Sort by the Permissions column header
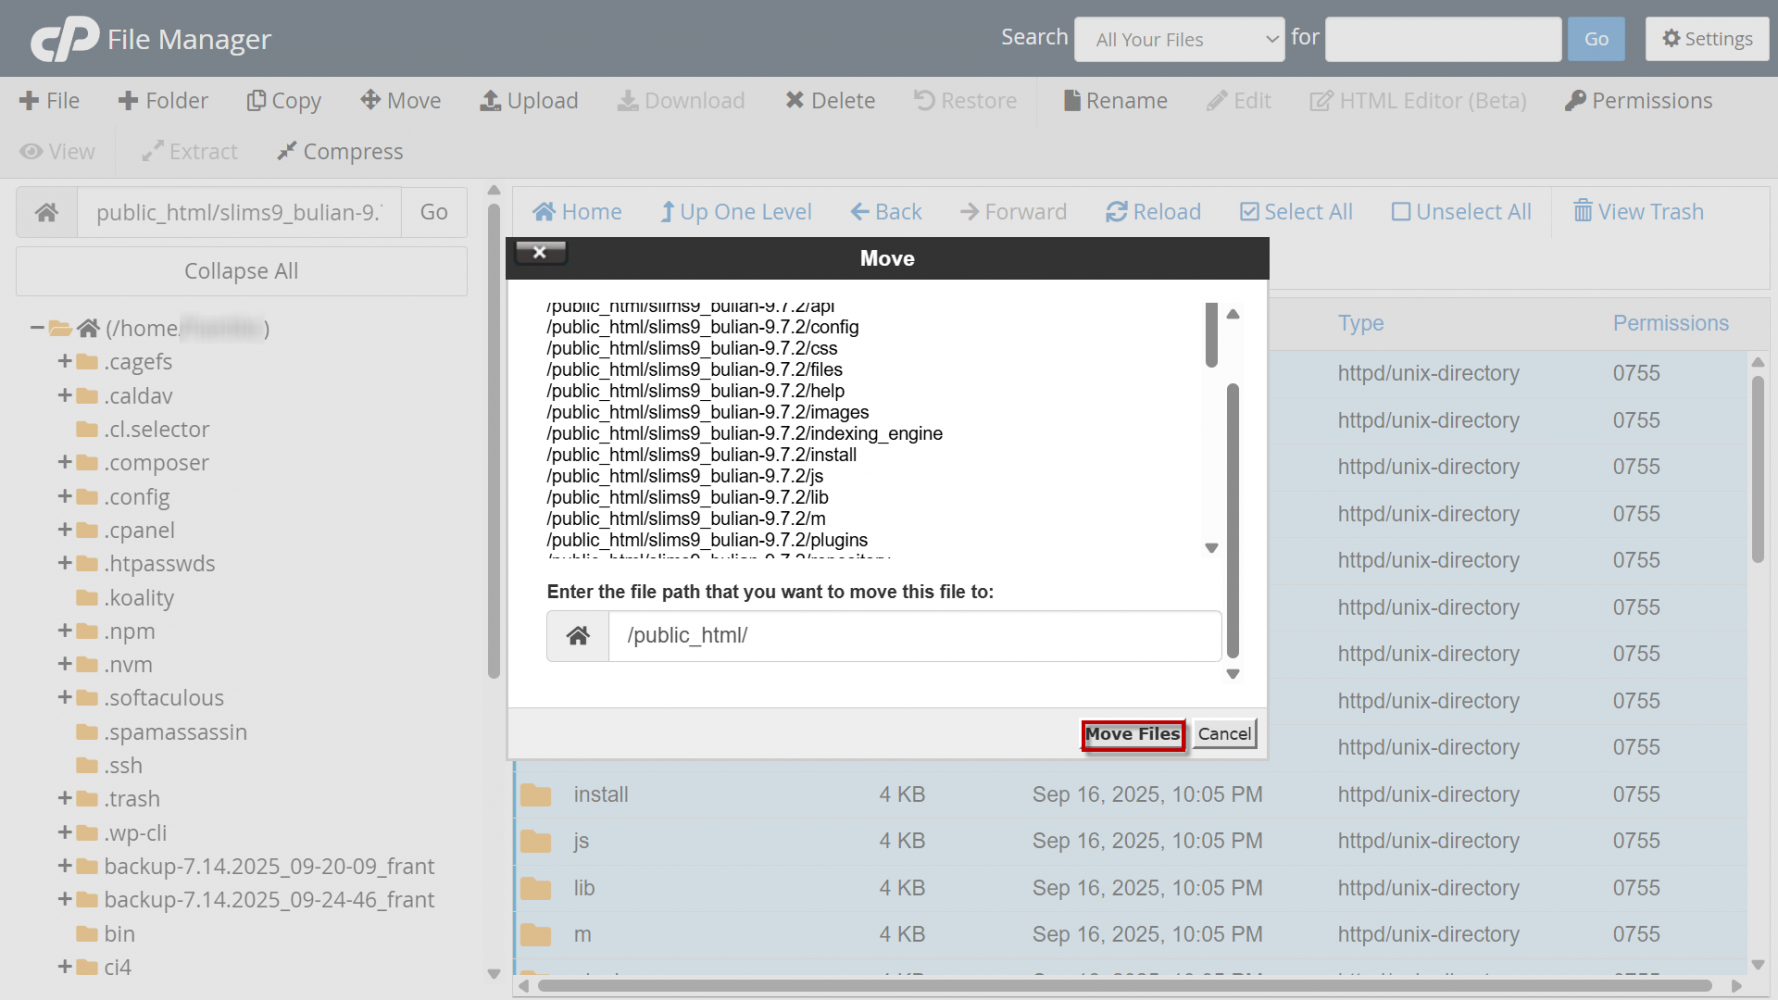 (x=1670, y=323)
